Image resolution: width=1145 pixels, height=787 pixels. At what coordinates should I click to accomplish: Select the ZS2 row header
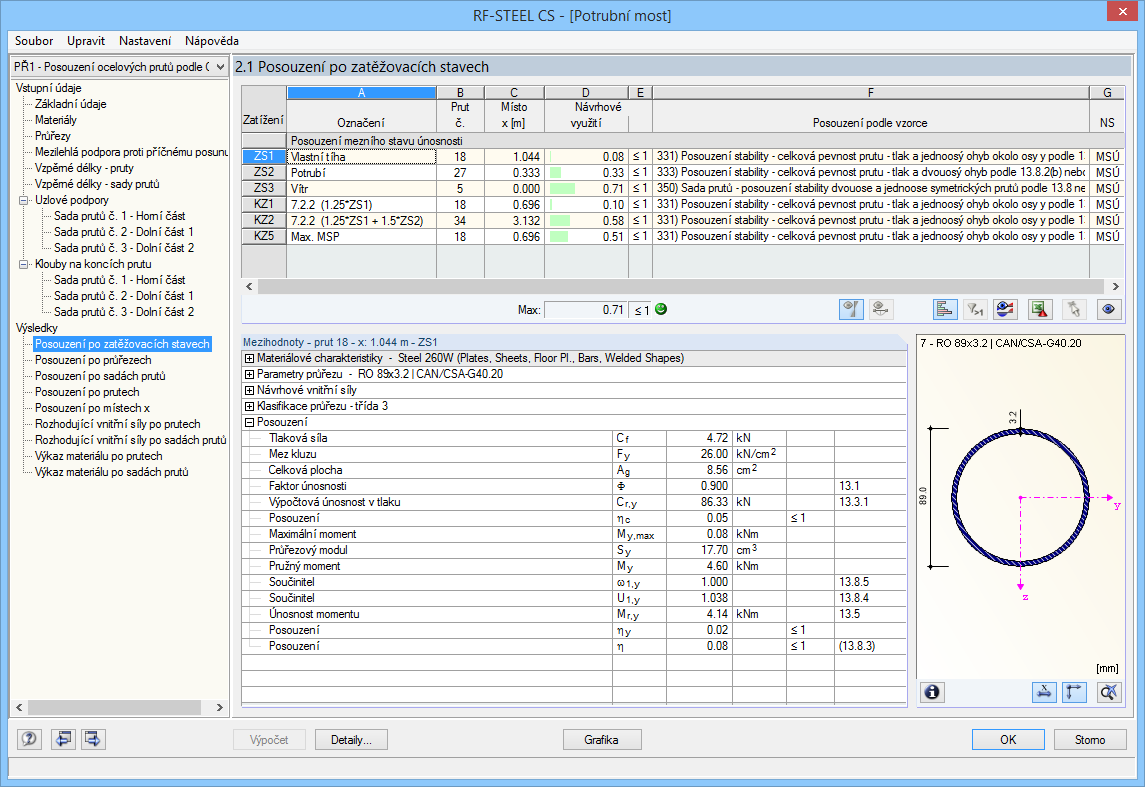click(x=264, y=172)
